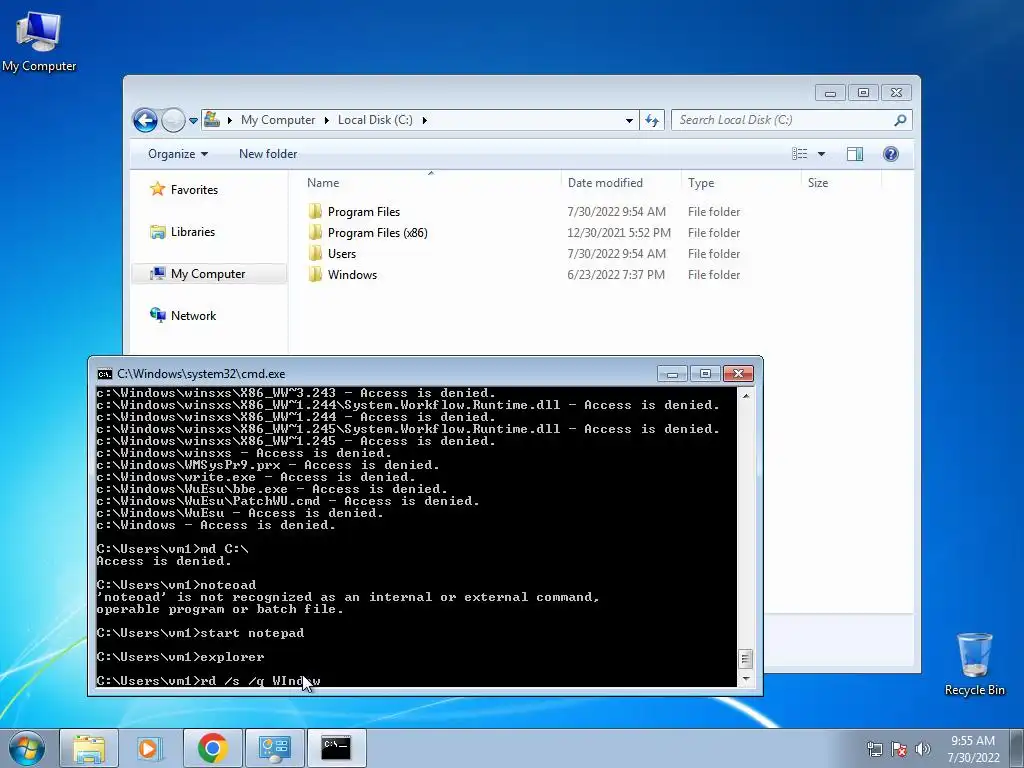Expand arrow after My Computer breadcrumb

tap(327, 120)
